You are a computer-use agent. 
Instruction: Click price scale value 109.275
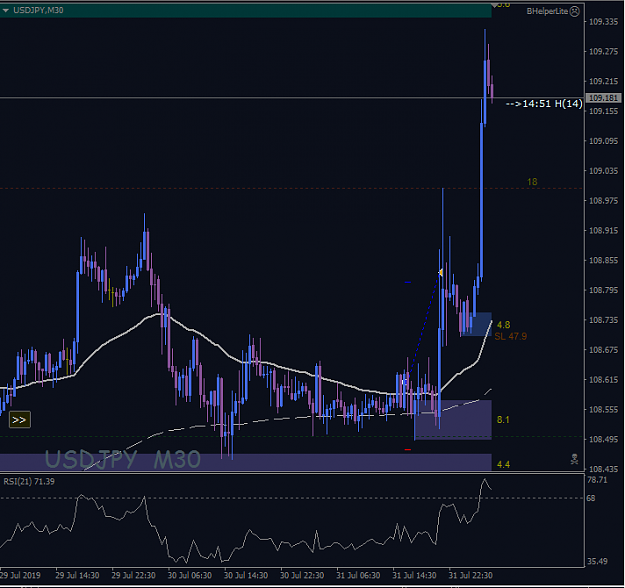pos(603,51)
